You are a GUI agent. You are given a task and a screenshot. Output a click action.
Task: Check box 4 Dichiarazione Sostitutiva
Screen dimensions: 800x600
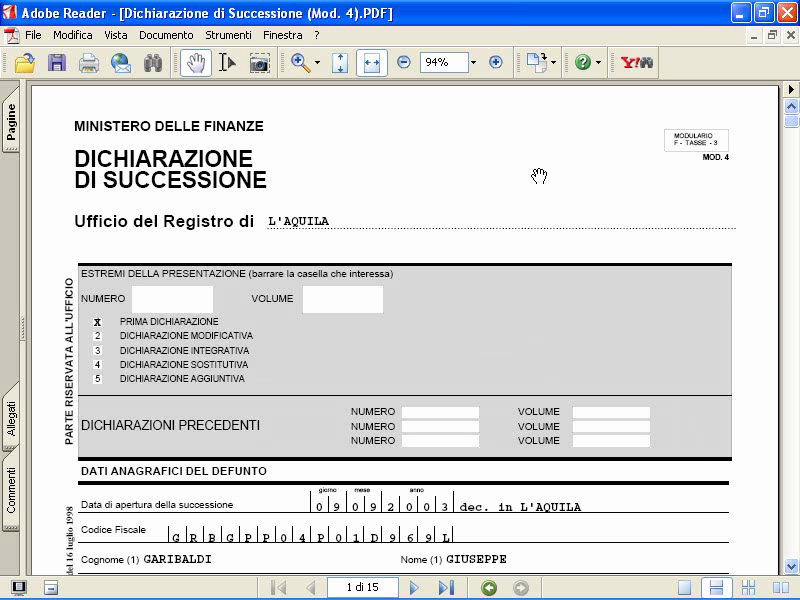[97, 365]
